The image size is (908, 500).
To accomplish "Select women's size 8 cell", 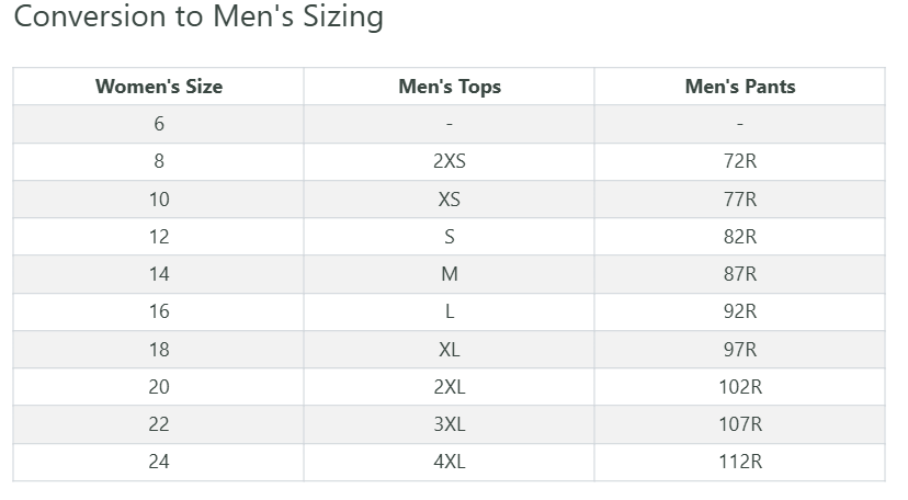I will tap(159, 162).
